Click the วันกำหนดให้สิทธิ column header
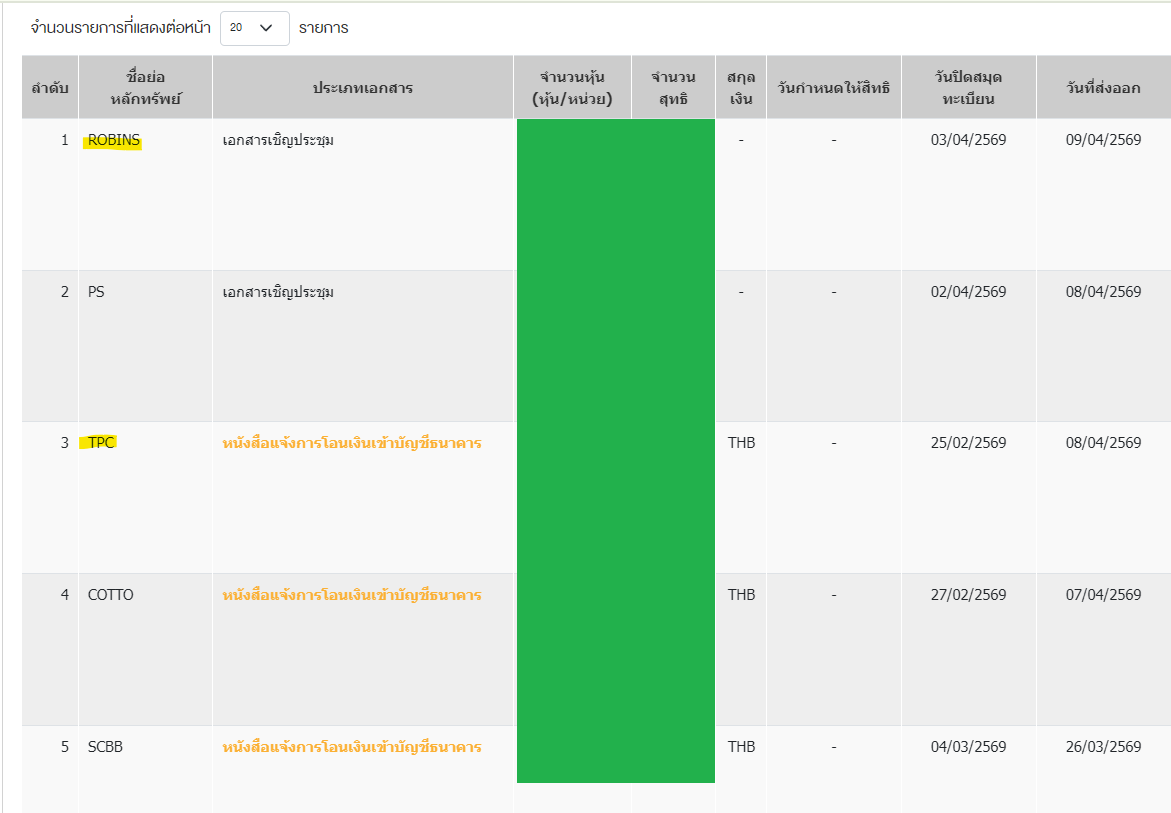 tap(834, 88)
